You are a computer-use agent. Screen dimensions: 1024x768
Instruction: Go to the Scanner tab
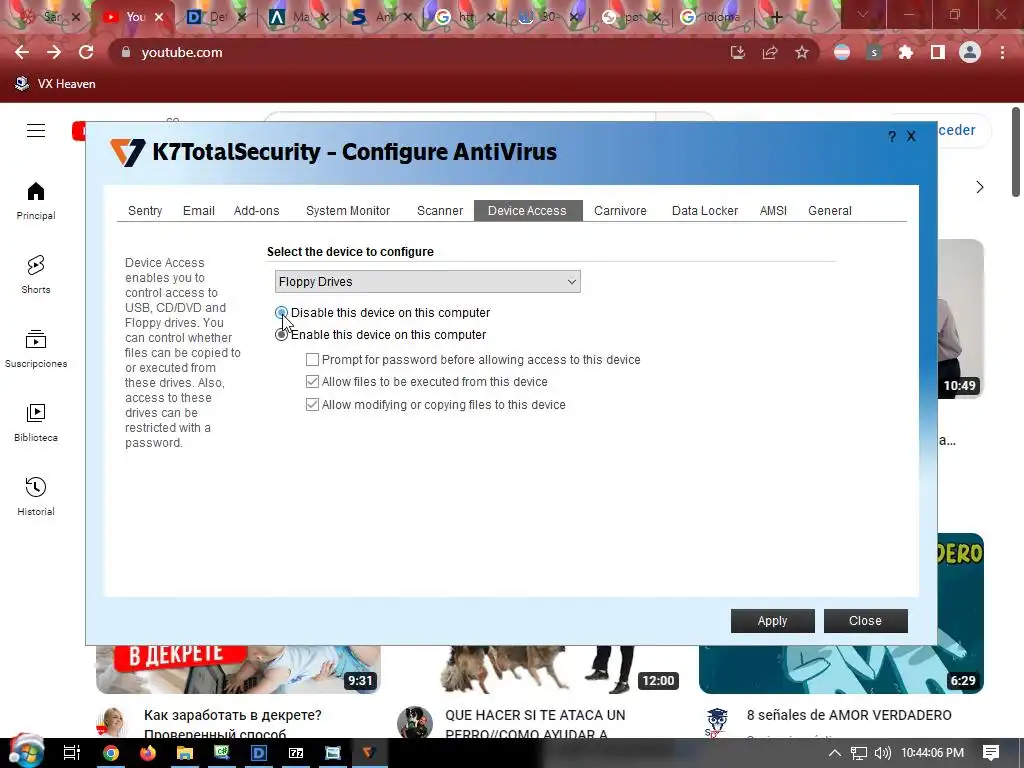click(x=440, y=211)
